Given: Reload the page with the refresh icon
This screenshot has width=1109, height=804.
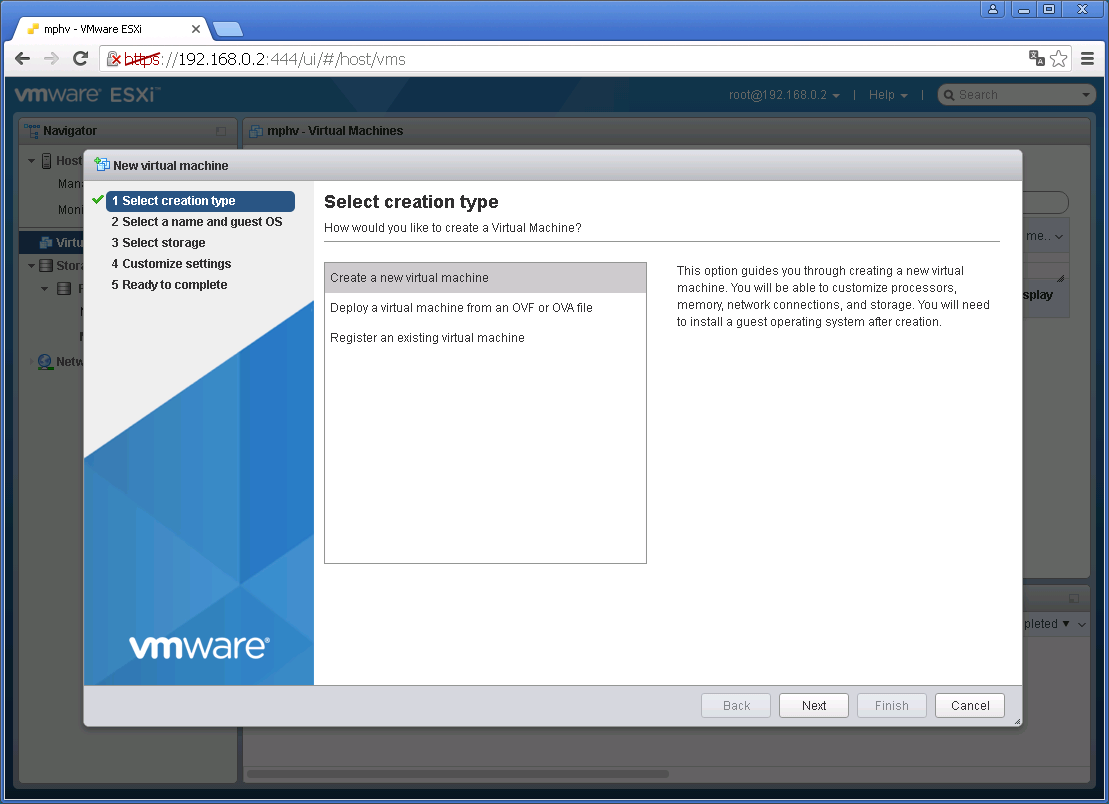Looking at the screenshot, I should (x=81, y=59).
